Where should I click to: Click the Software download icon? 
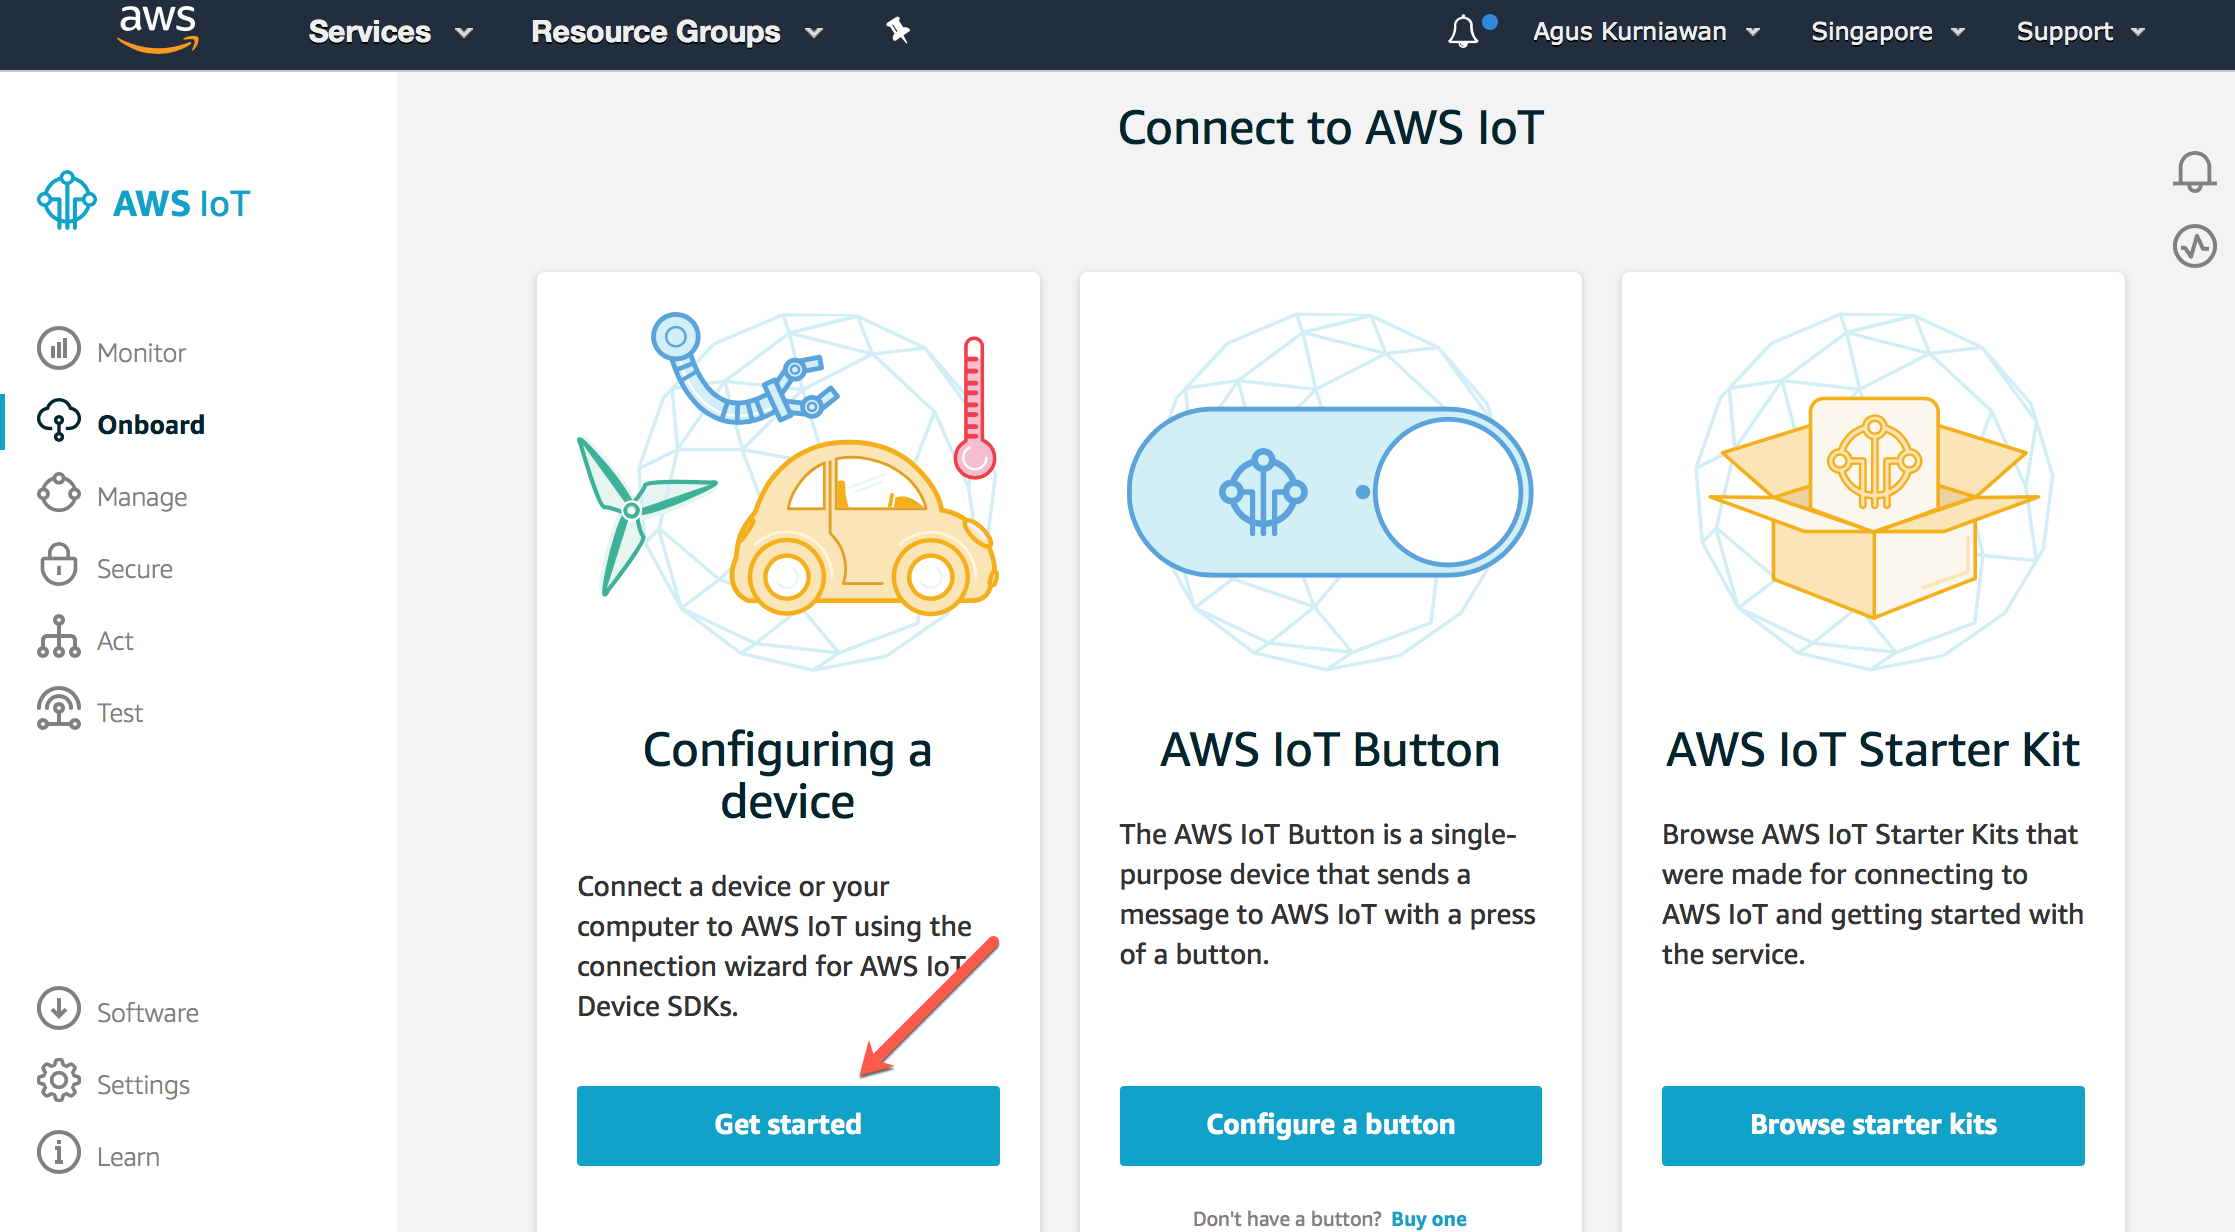click(59, 1009)
